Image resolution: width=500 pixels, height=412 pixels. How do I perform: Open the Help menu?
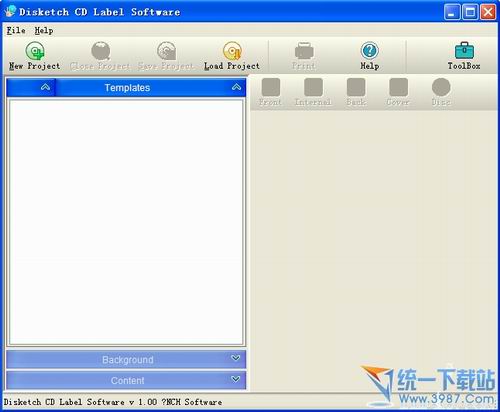44,31
